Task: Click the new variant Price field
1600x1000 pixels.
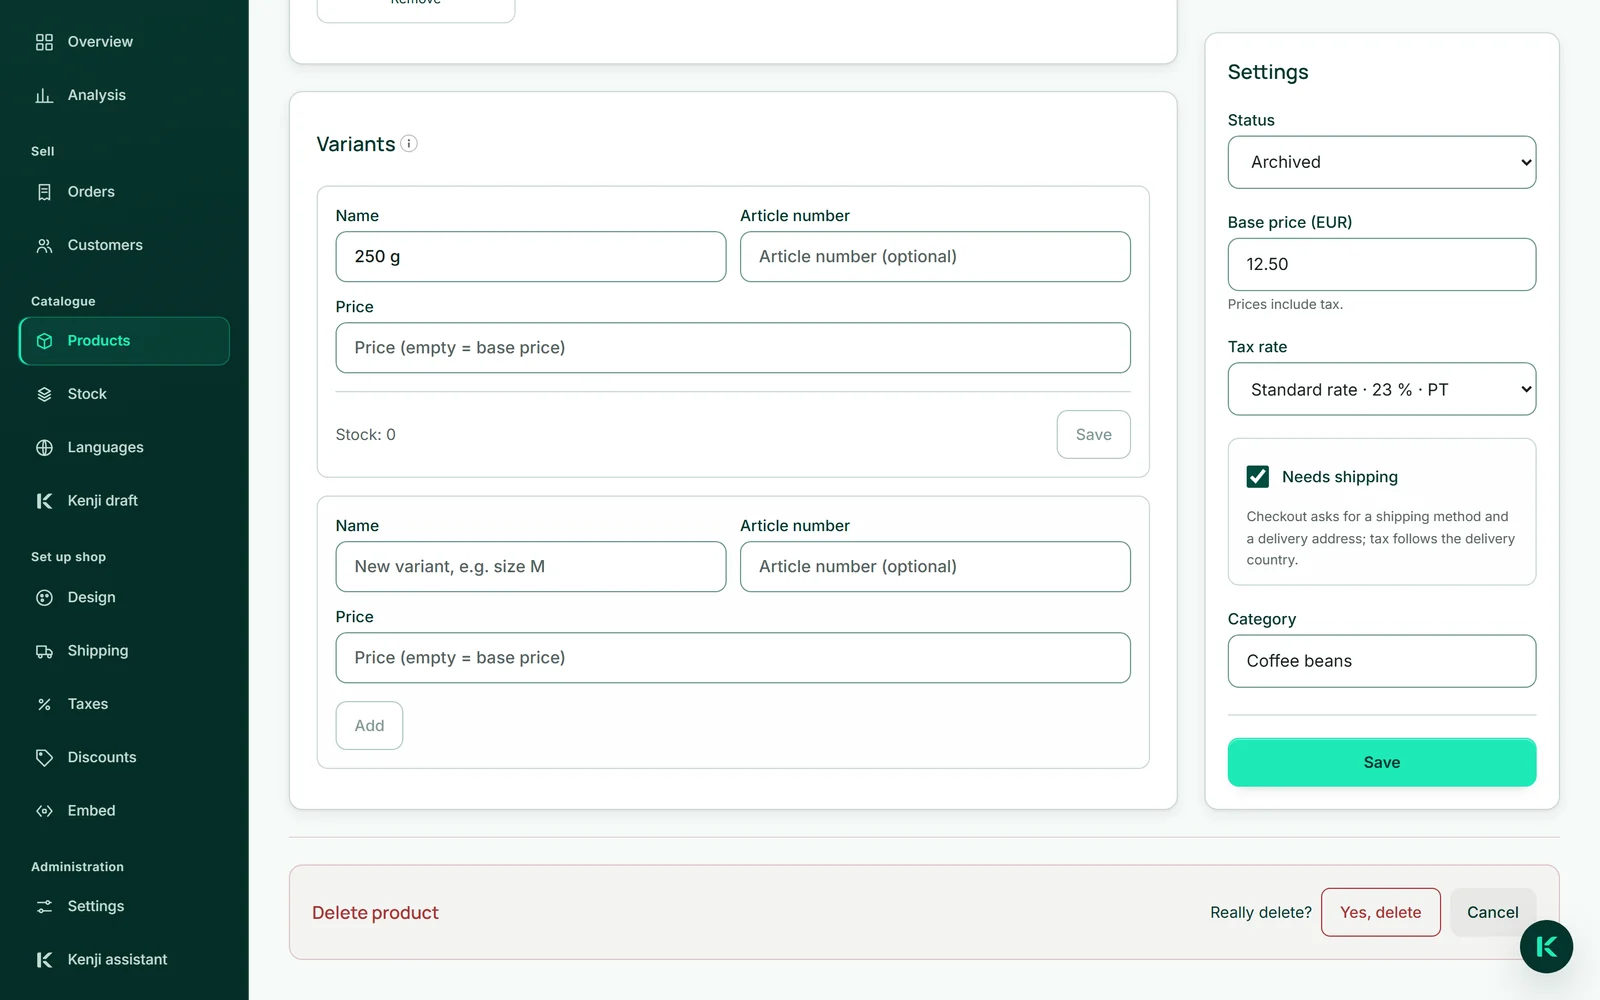Action: click(733, 658)
